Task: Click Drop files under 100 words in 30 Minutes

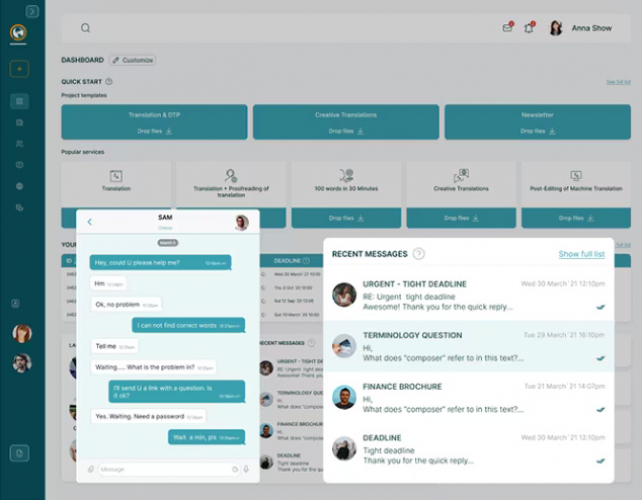Action: (346, 218)
